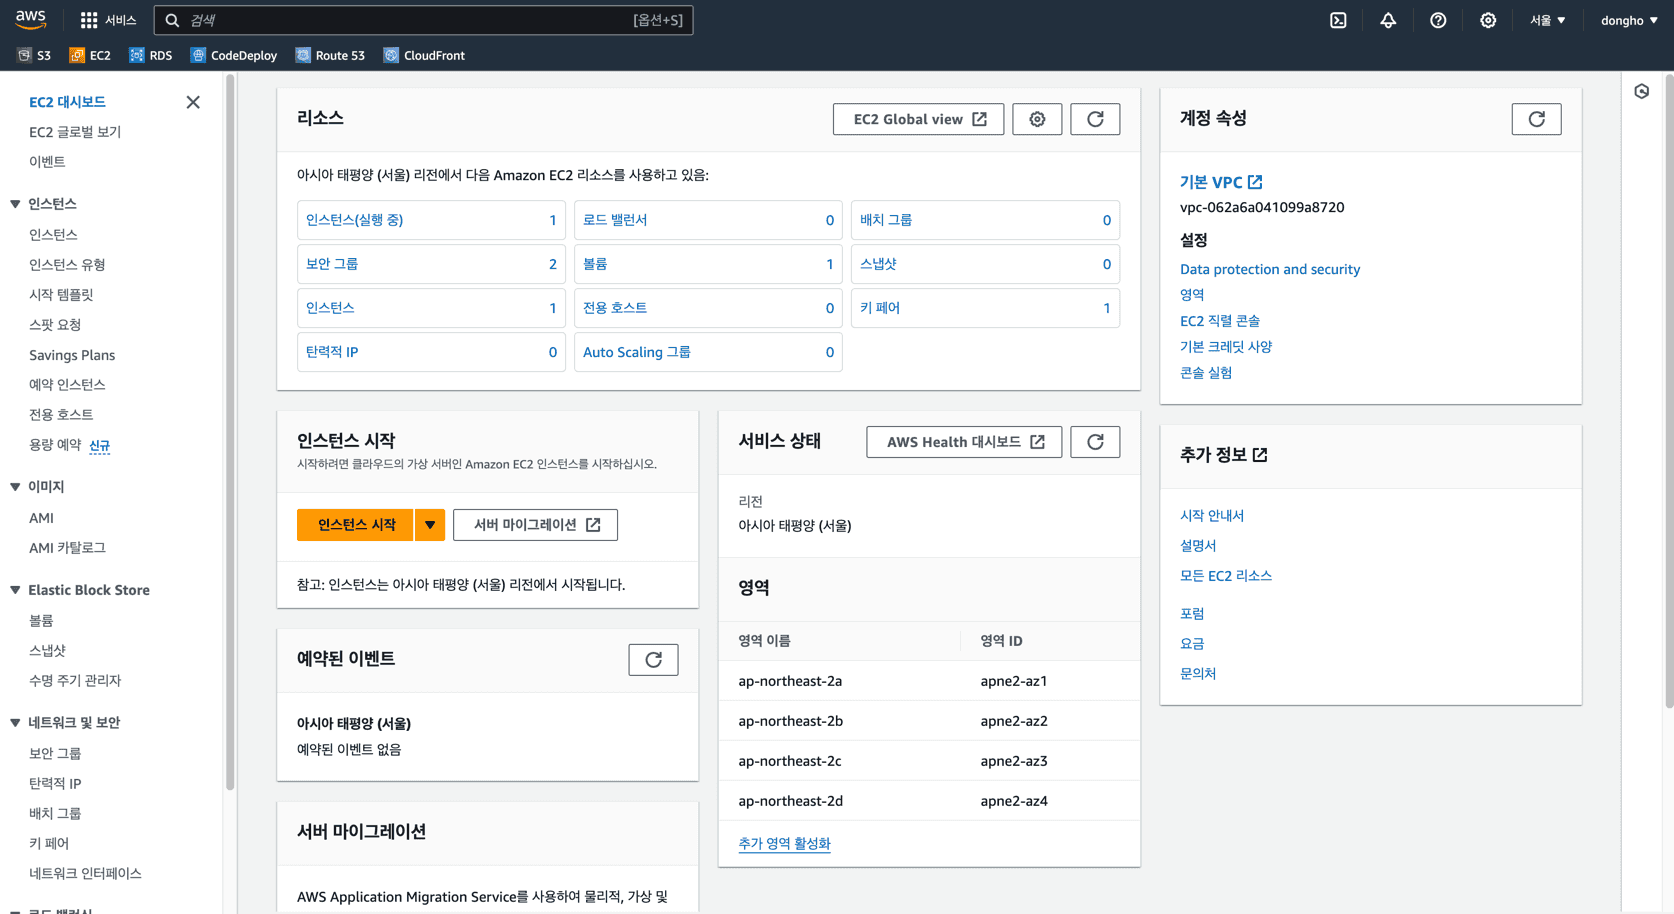This screenshot has width=1674, height=914.
Task: Open the resources panel settings gear
Action: point(1037,119)
